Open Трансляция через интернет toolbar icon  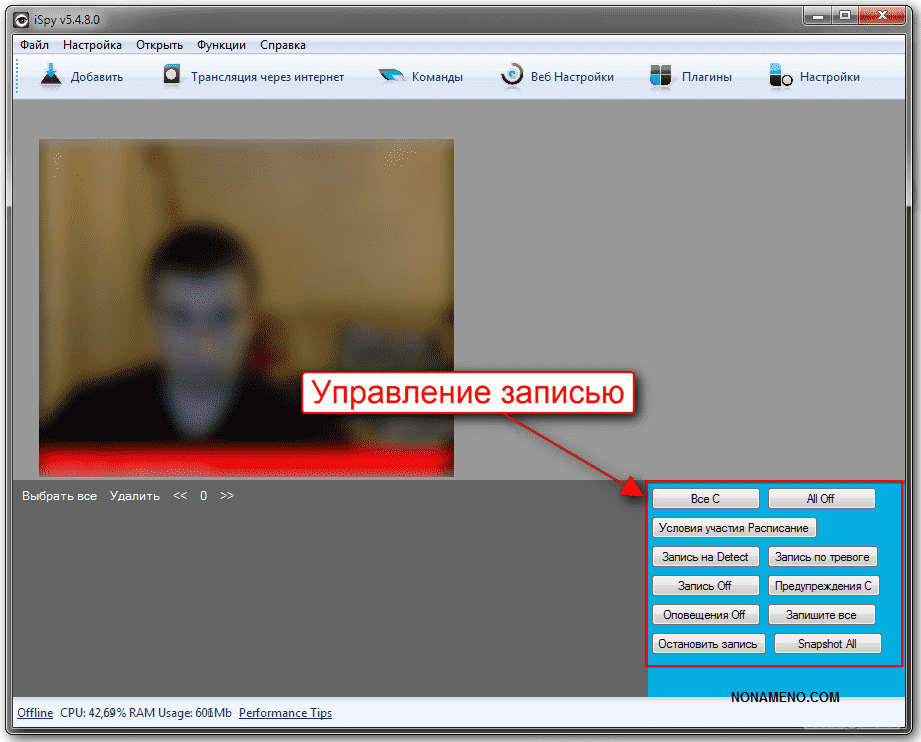point(173,77)
